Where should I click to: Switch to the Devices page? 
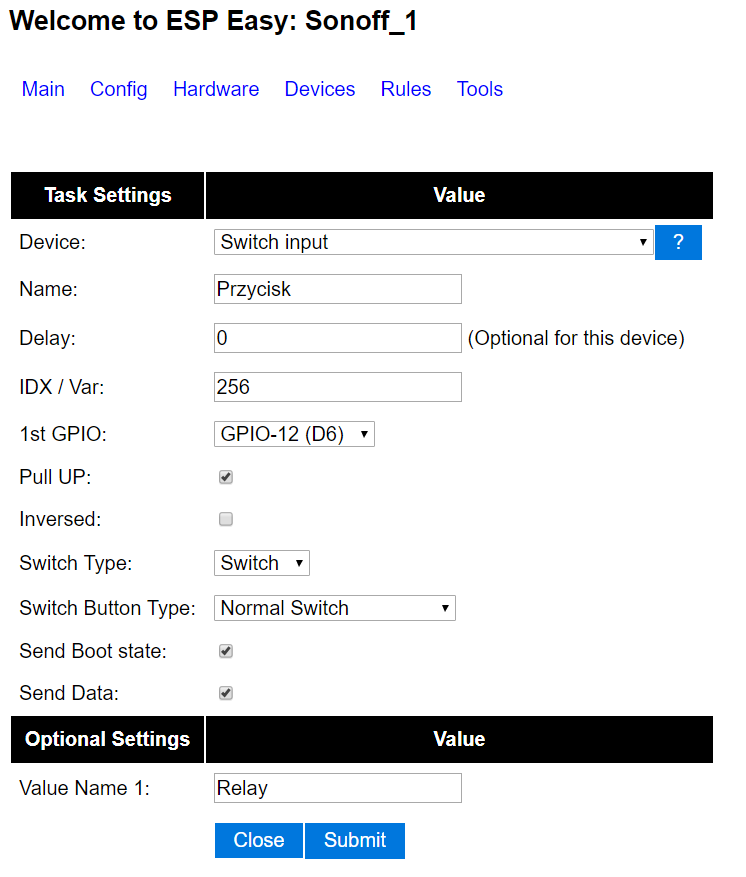(x=320, y=89)
